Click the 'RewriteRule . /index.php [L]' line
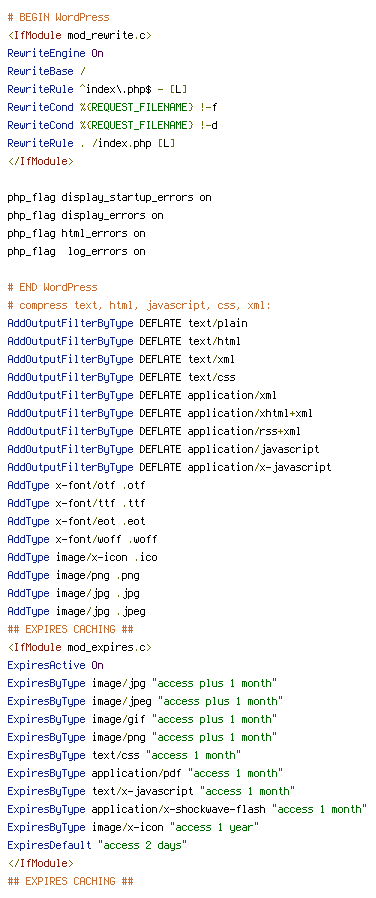Viewport: 376px width, 898px height. [92, 143]
